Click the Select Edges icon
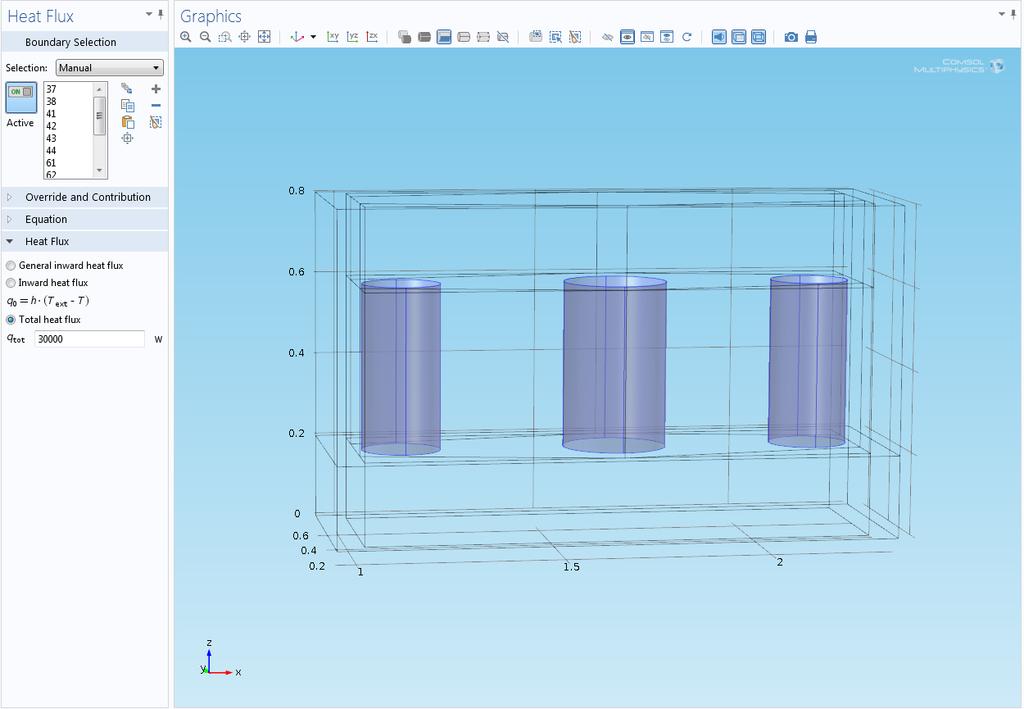The image size is (1024, 709). [464, 37]
